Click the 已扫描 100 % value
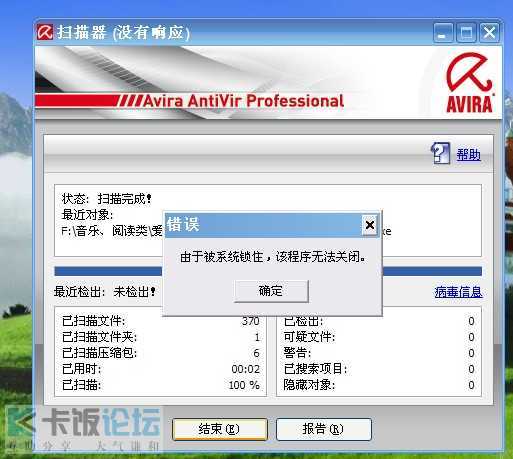The height and width of the screenshot is (459, 513). point(244,385)
